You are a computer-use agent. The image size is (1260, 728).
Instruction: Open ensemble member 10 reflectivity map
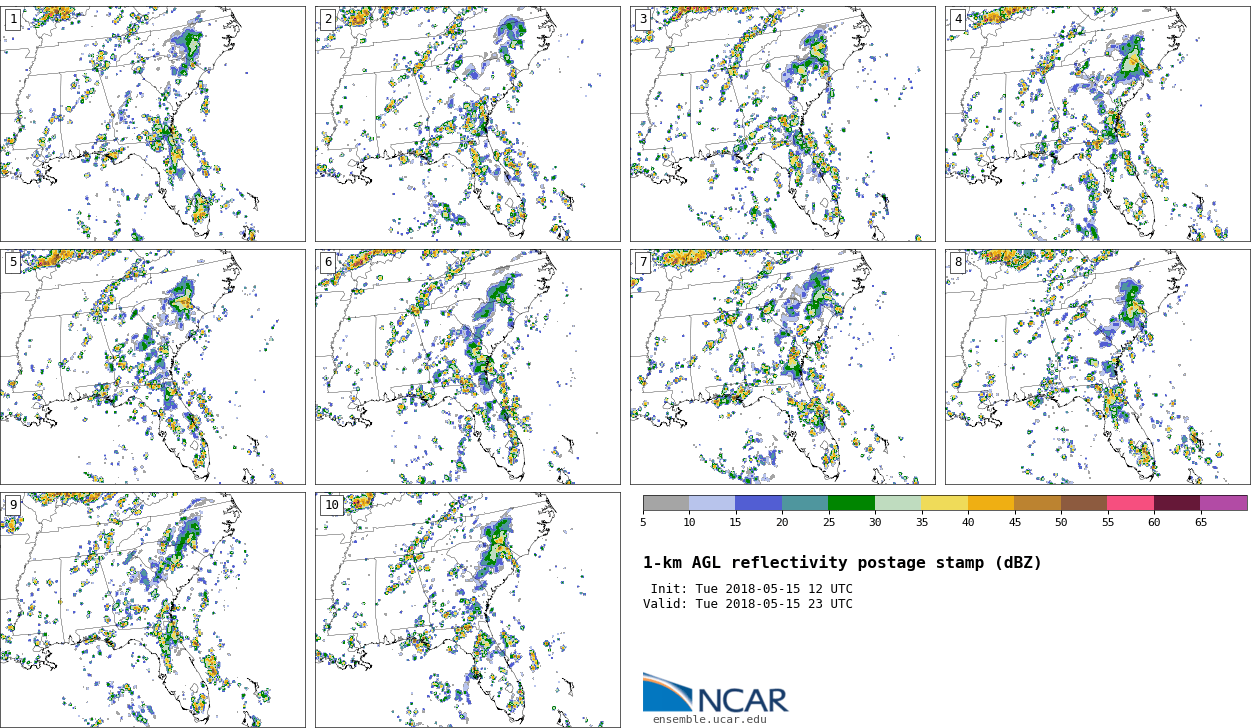467,609
